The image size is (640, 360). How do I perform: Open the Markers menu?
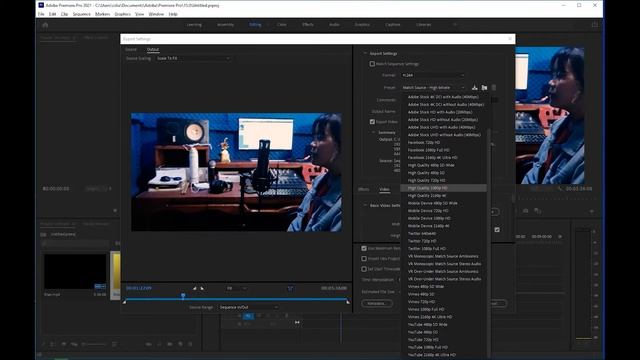point(102,14)
